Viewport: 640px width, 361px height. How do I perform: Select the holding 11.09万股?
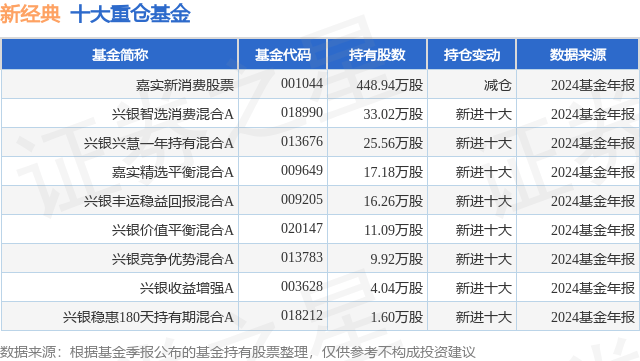[x=393, y=230]
